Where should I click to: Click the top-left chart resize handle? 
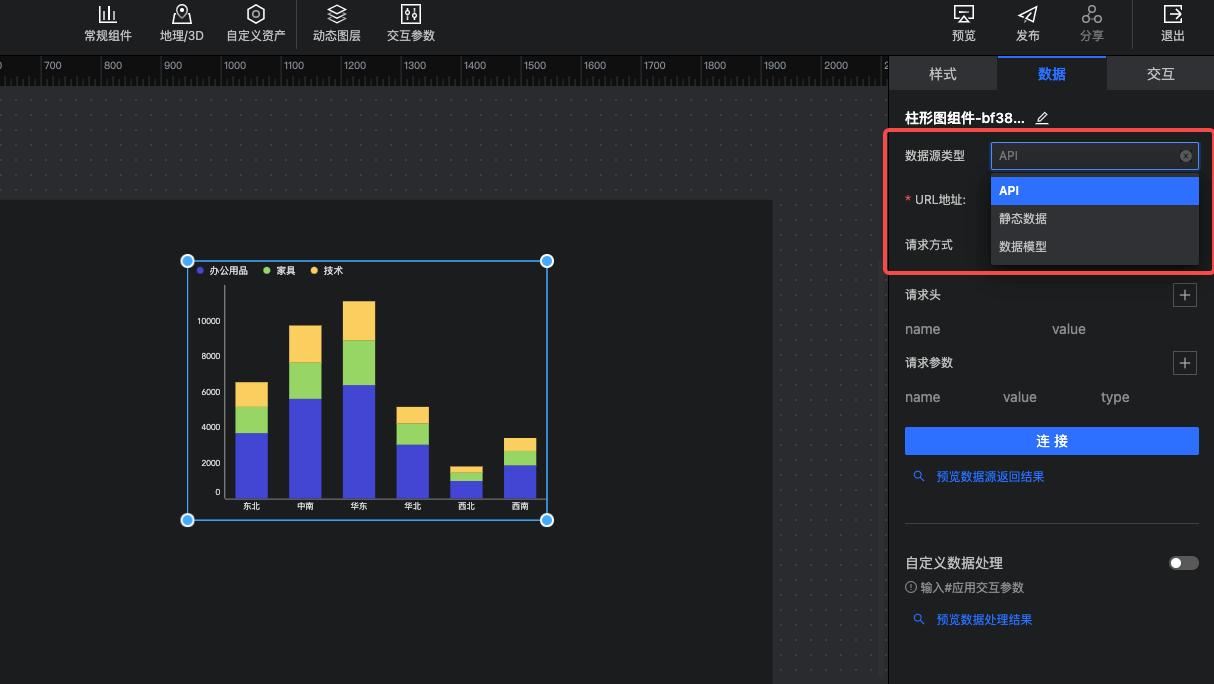point(187,261)
